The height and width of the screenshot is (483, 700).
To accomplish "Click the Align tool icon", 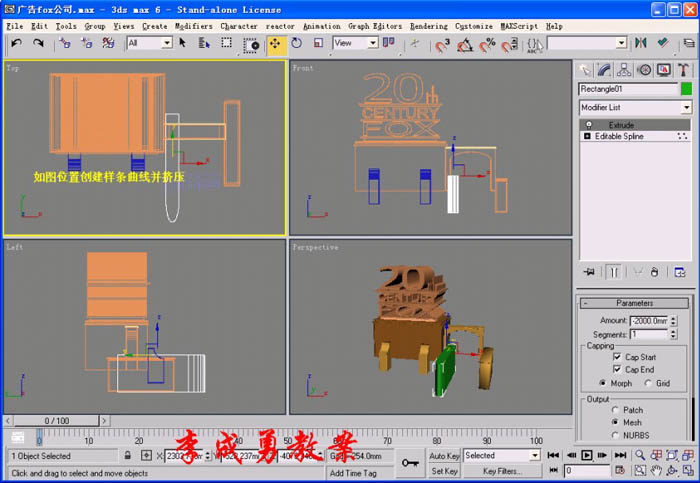I will tap(662, 43).
